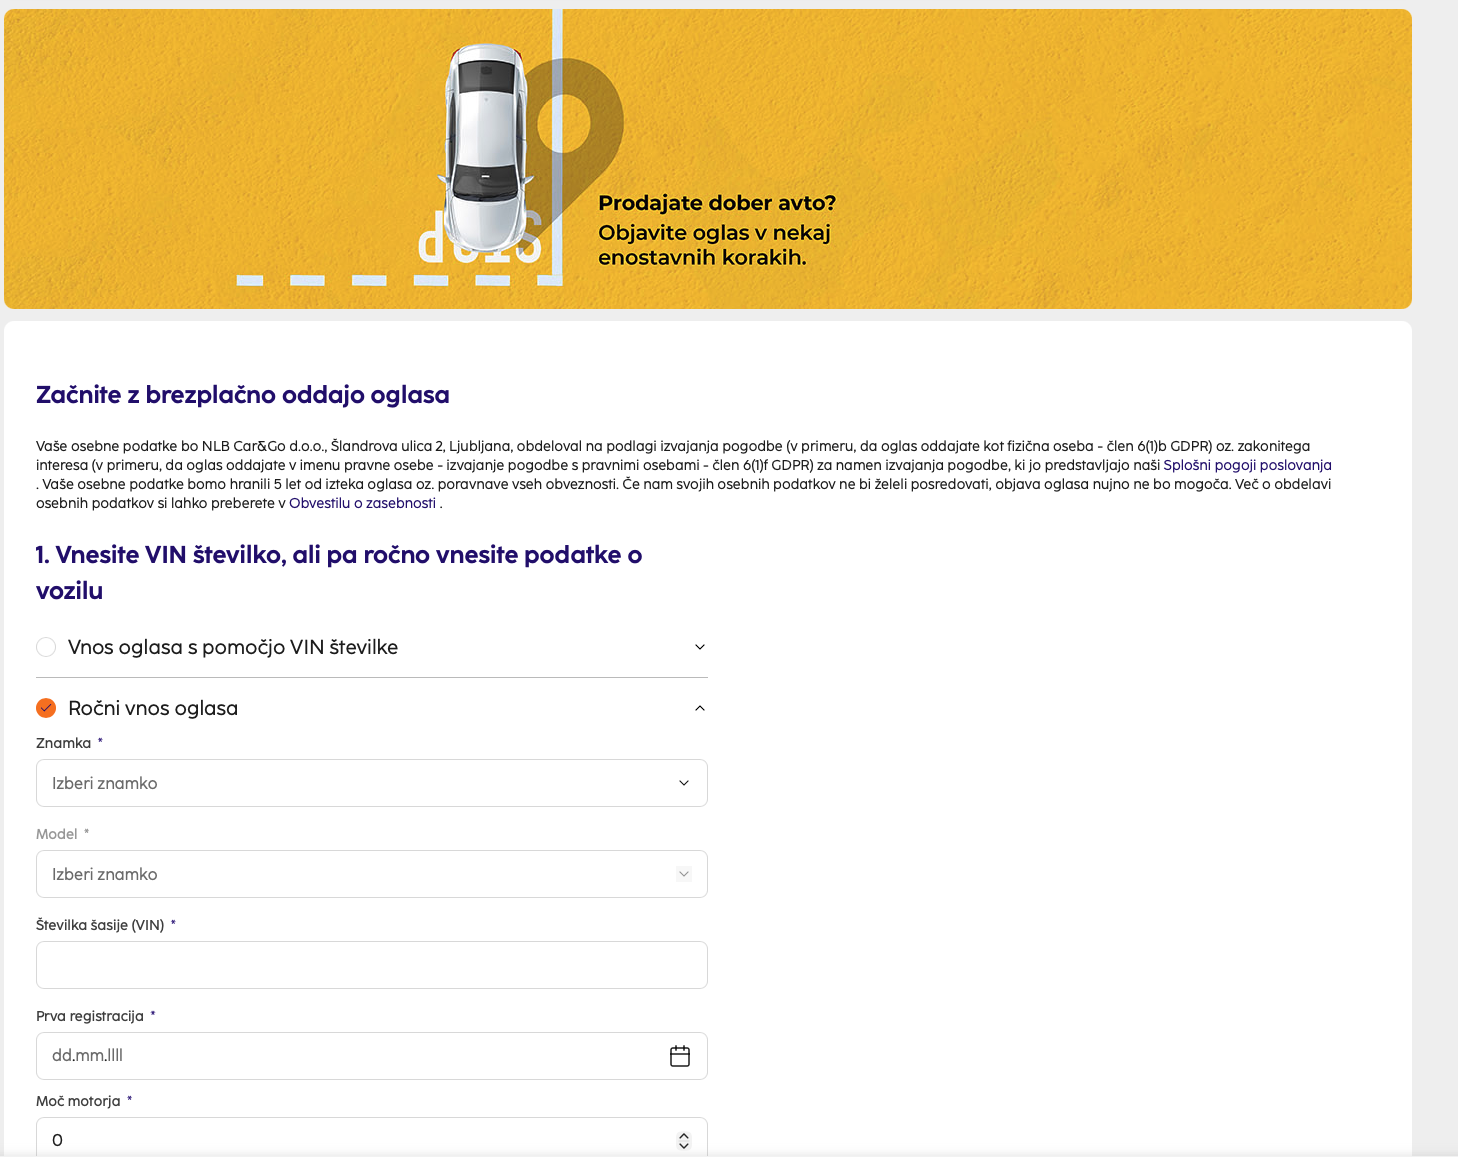Open the Znamka dropdown

[371, 783]
